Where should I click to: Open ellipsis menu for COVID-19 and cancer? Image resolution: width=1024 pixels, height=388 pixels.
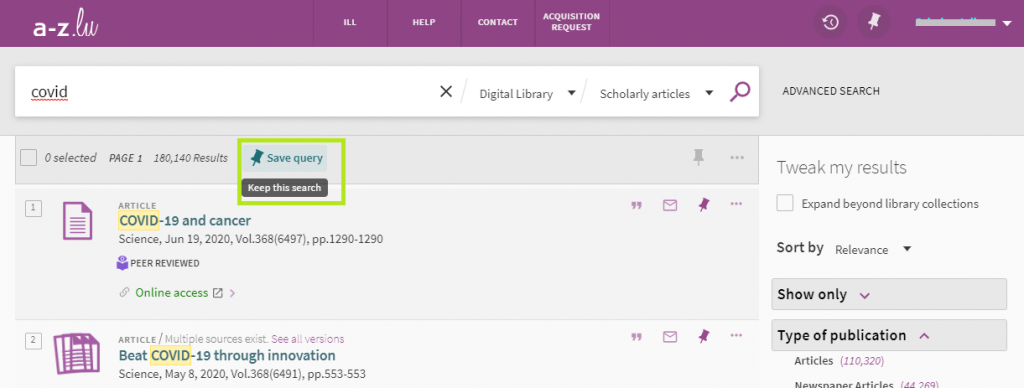pyautogui.click(x=737, y=204)
